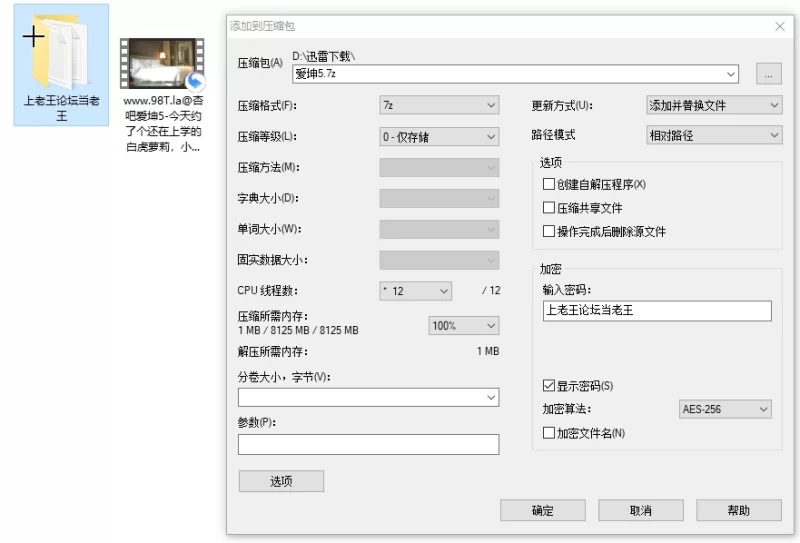Open the 更新方式 dropdown
800x543 pixels.
[714, 105]
